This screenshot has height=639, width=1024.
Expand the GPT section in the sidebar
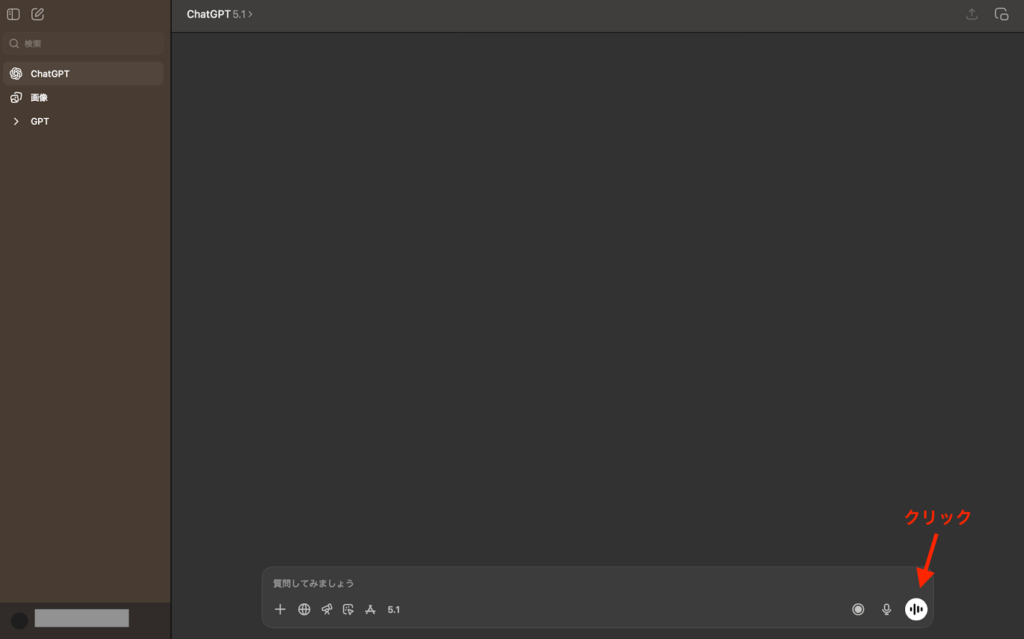pos(16,121)
